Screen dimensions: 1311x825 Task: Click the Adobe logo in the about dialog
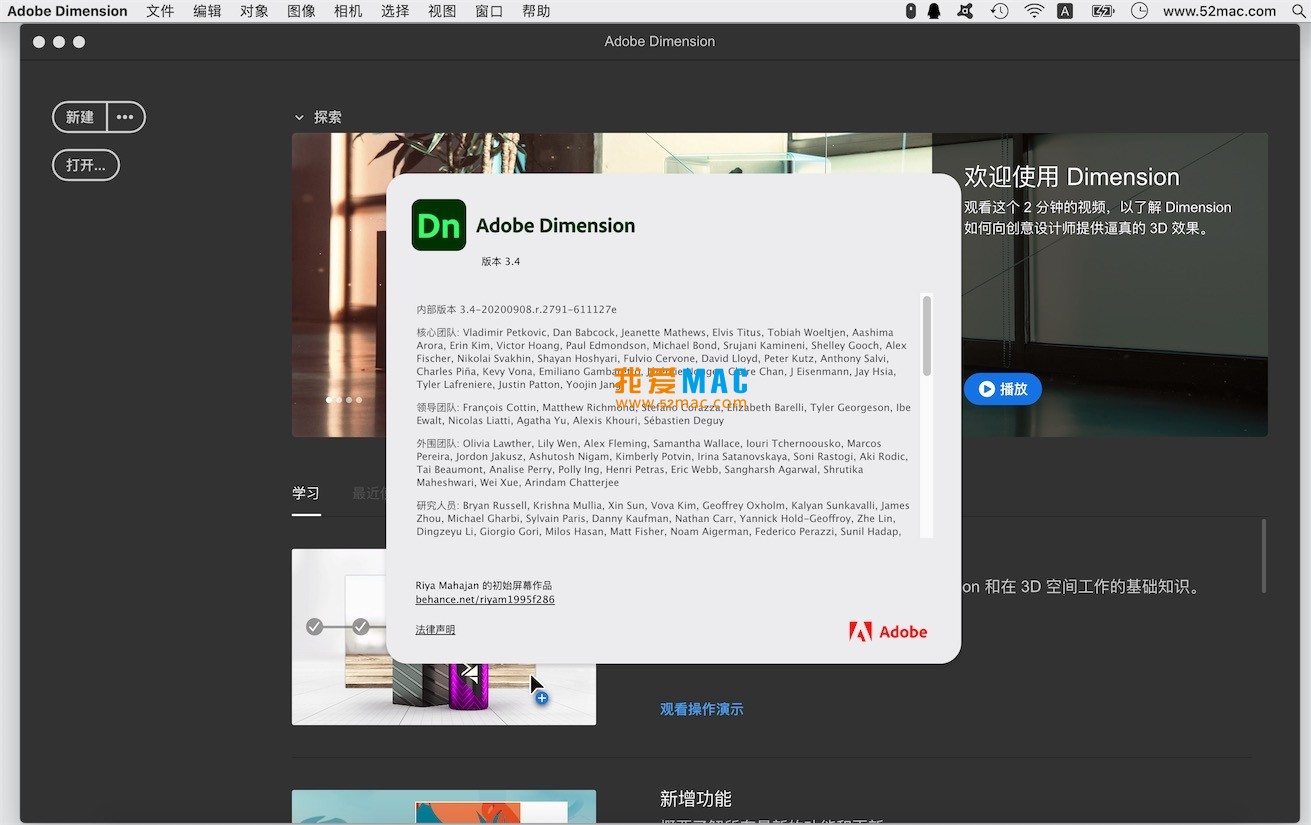coord(888,631)
